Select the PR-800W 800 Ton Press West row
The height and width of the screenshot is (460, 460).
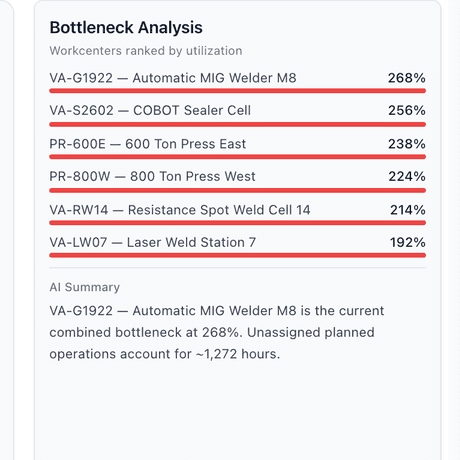237,181
